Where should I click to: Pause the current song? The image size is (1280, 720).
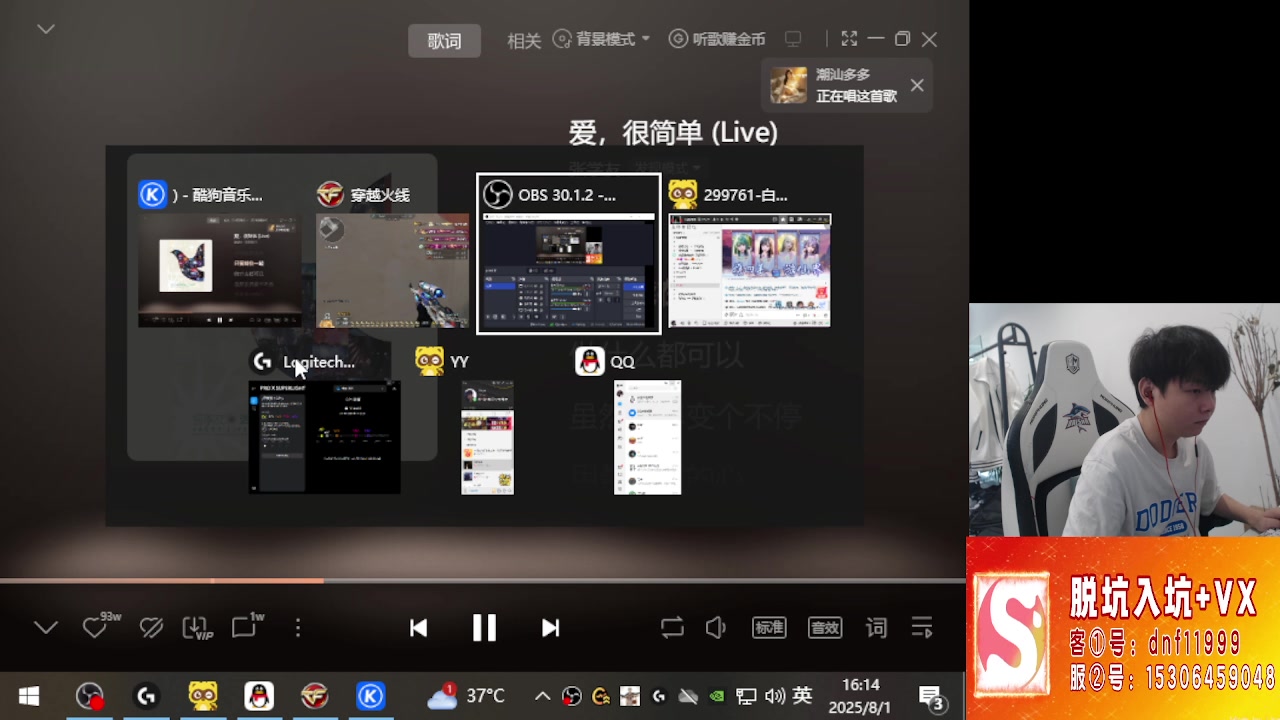(484, 628)
